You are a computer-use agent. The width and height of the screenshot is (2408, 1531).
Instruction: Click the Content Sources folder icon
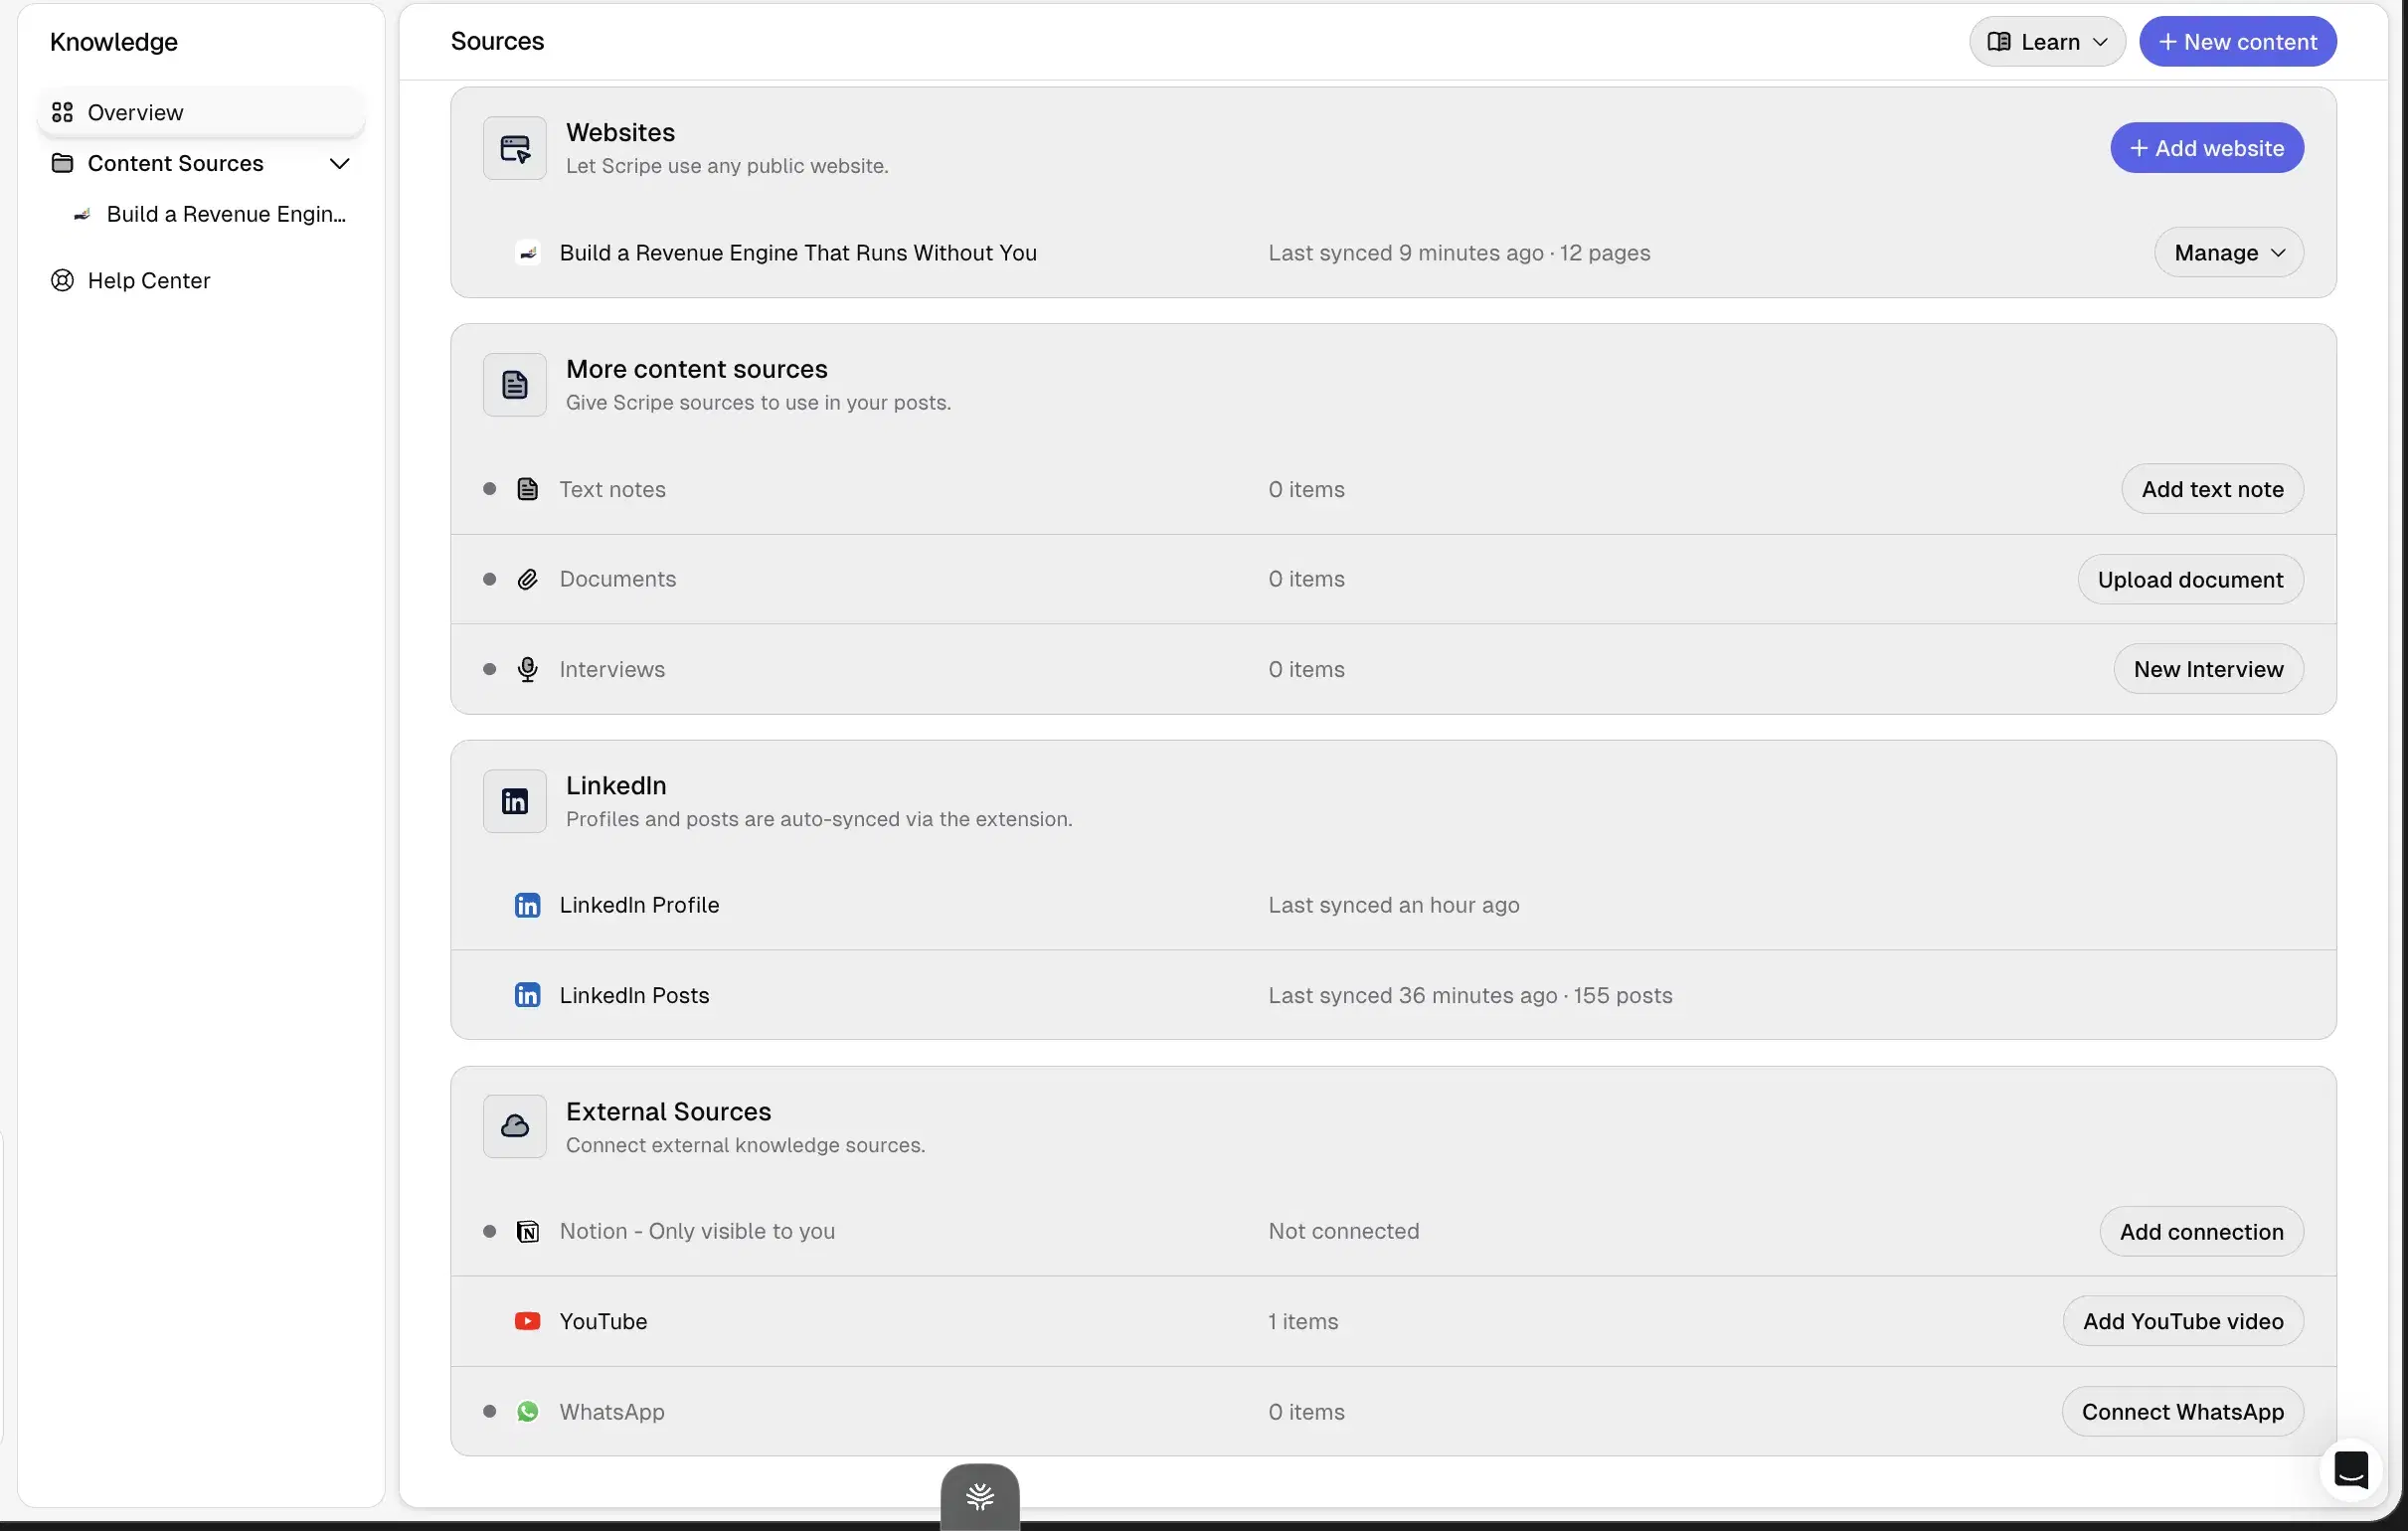(62, 163)
